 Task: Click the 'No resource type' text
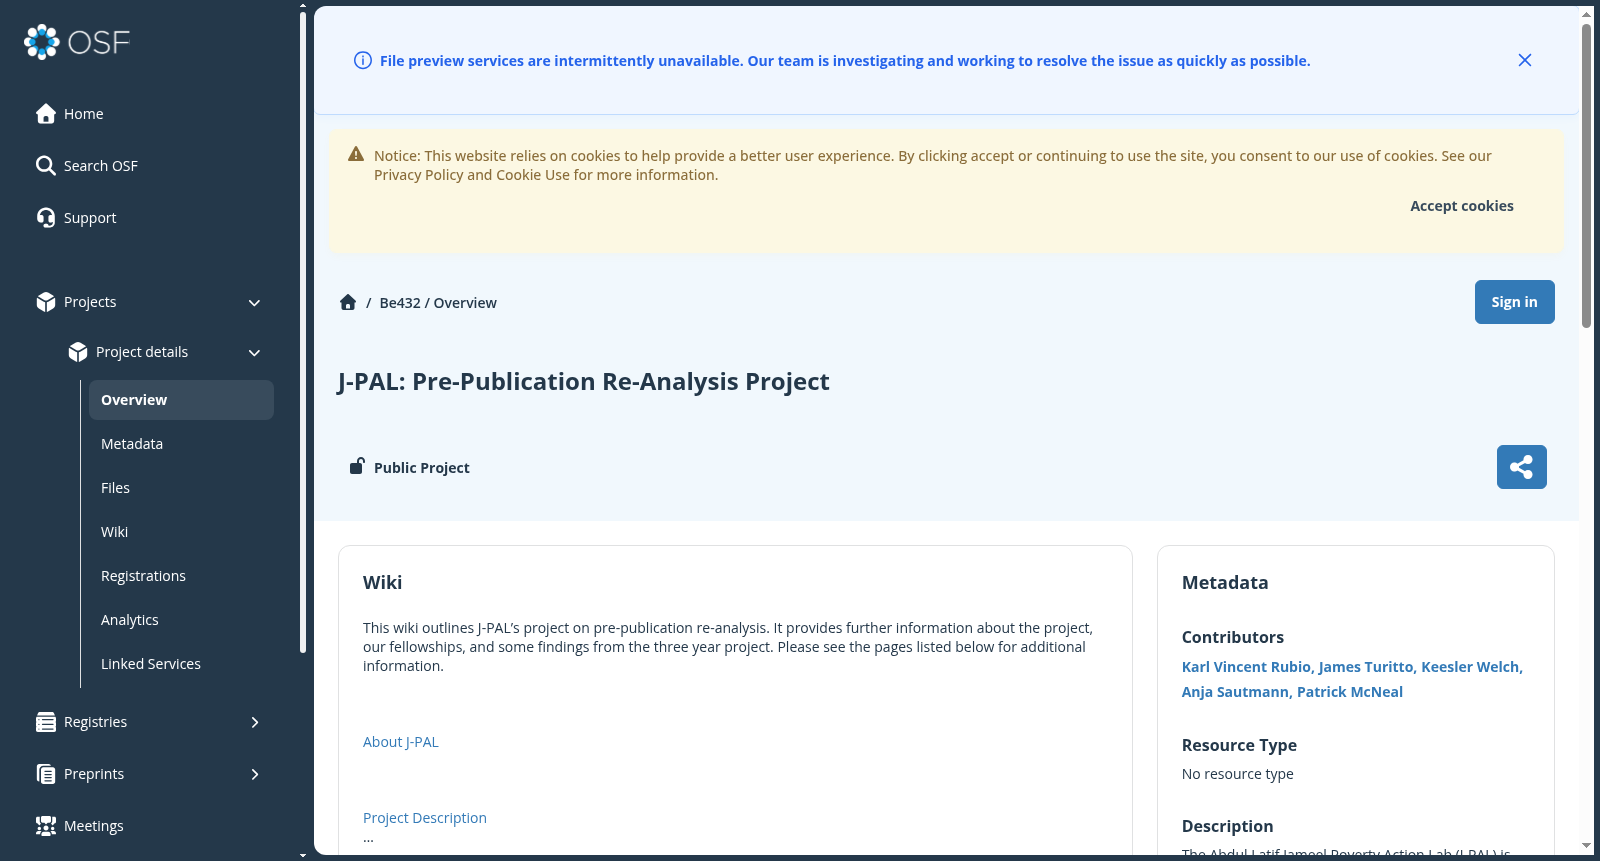tap(1238, 774)
